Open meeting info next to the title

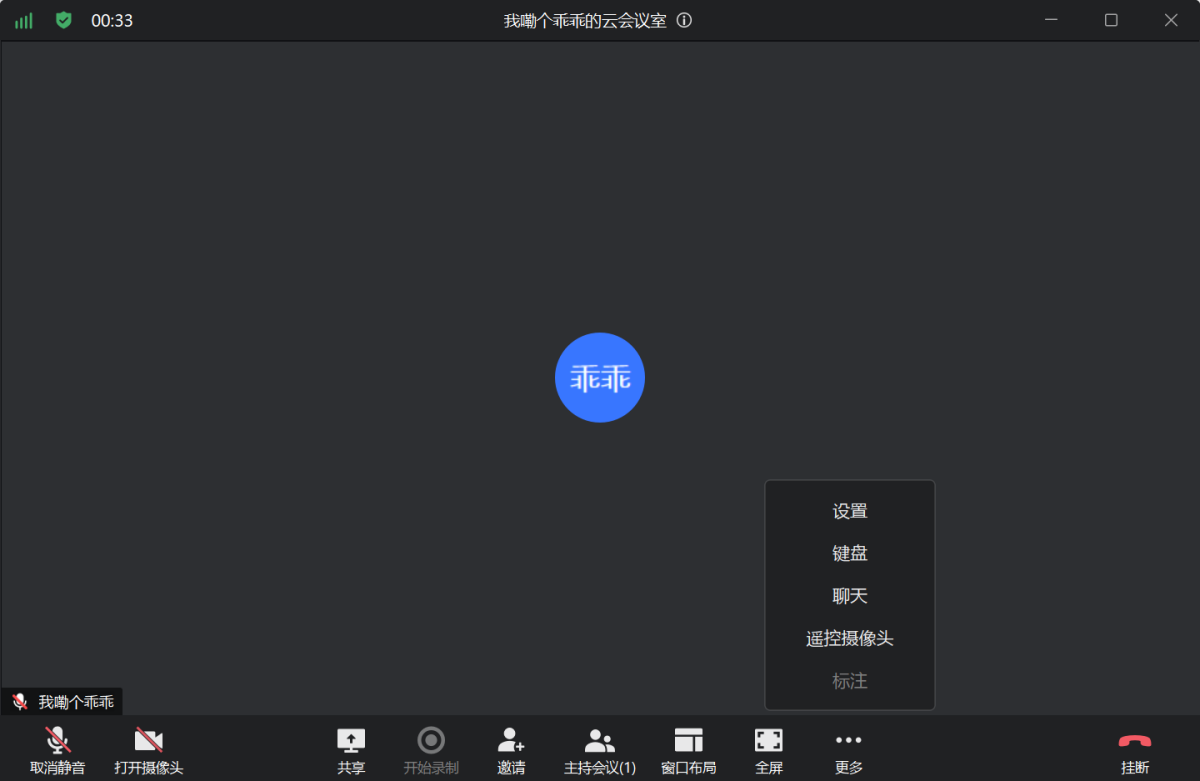point(684,20)
